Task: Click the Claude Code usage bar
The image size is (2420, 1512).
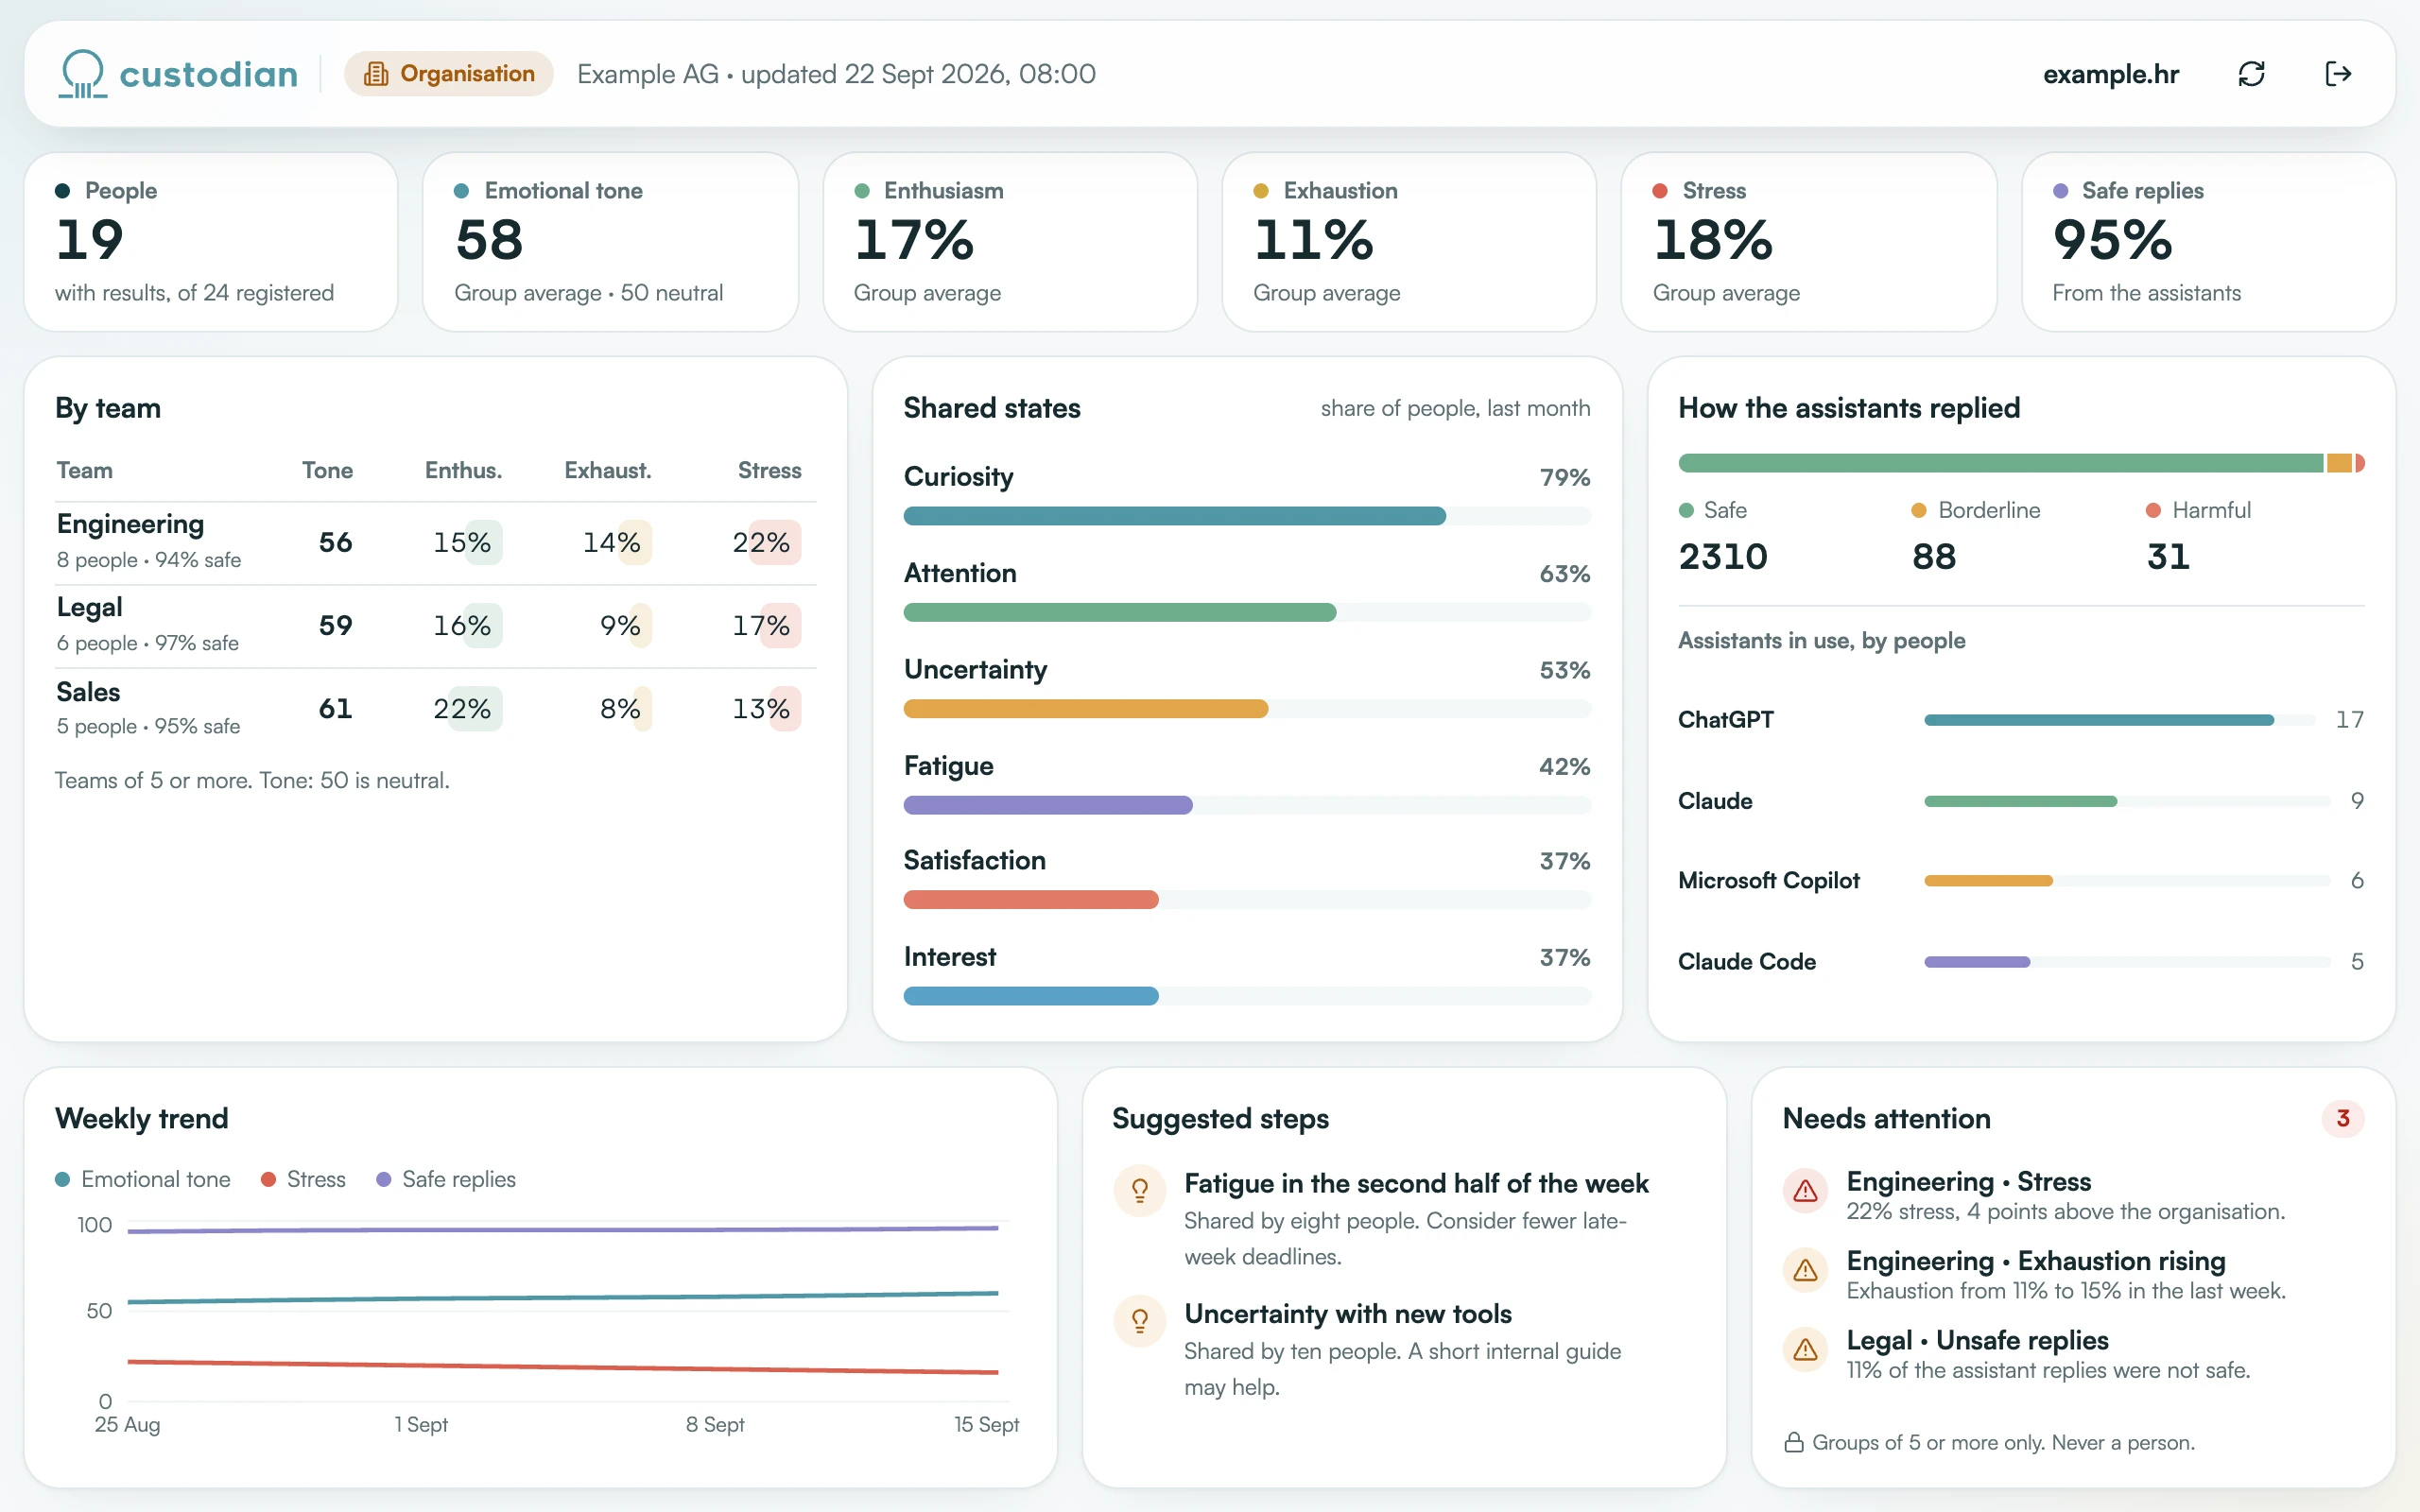Action: click(2126, 962)
